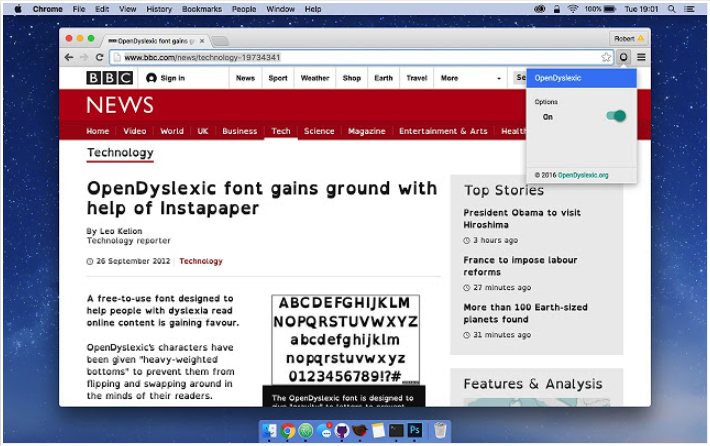Open the Chrome hamburger menu
The height and width of the screenshot is (446, 710).
[x=641, y=57]
